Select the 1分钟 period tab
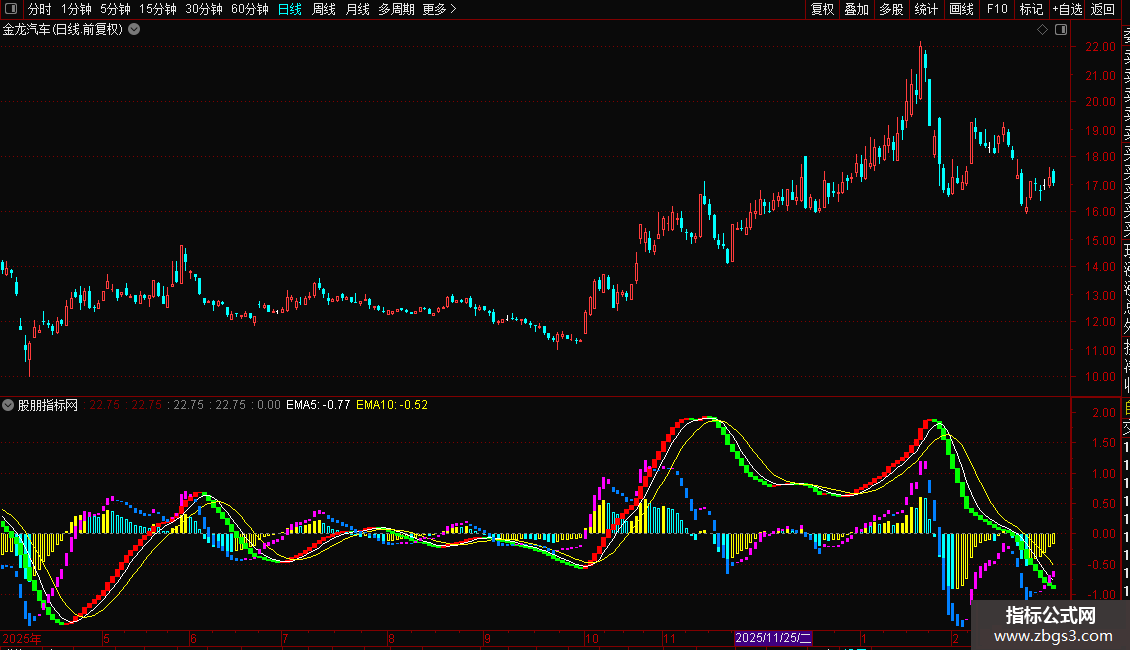The height and width of the screenshot is (650, 1130). click(76, 9)
